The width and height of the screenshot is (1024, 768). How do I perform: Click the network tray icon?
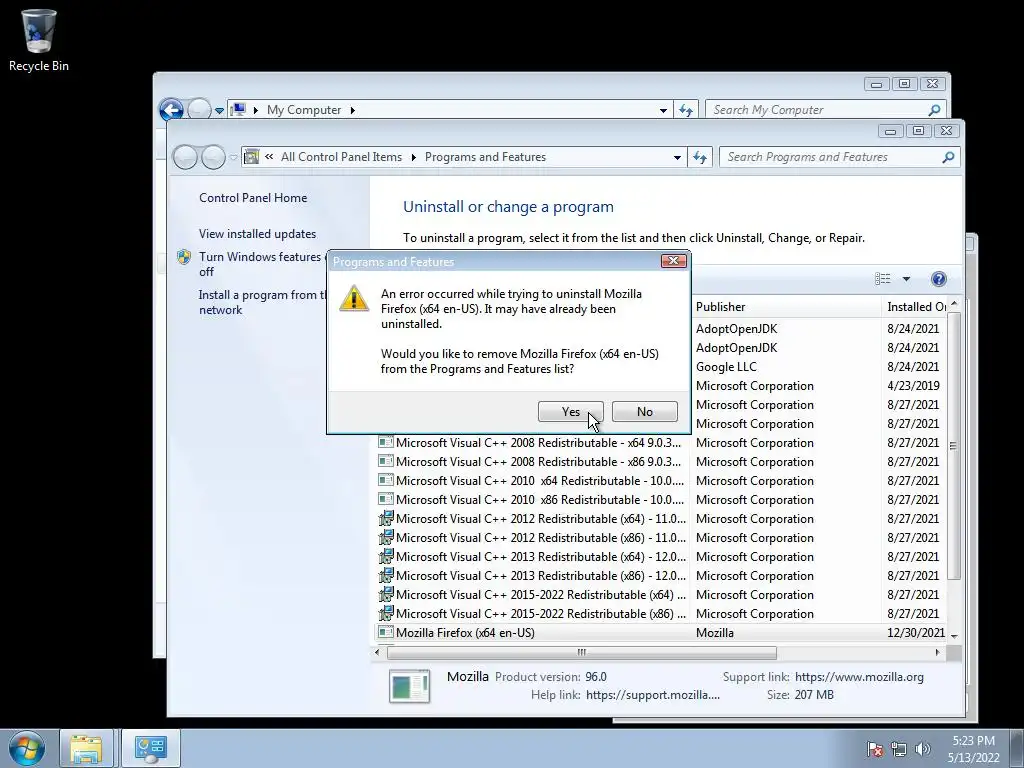click(x=899, y=749)
